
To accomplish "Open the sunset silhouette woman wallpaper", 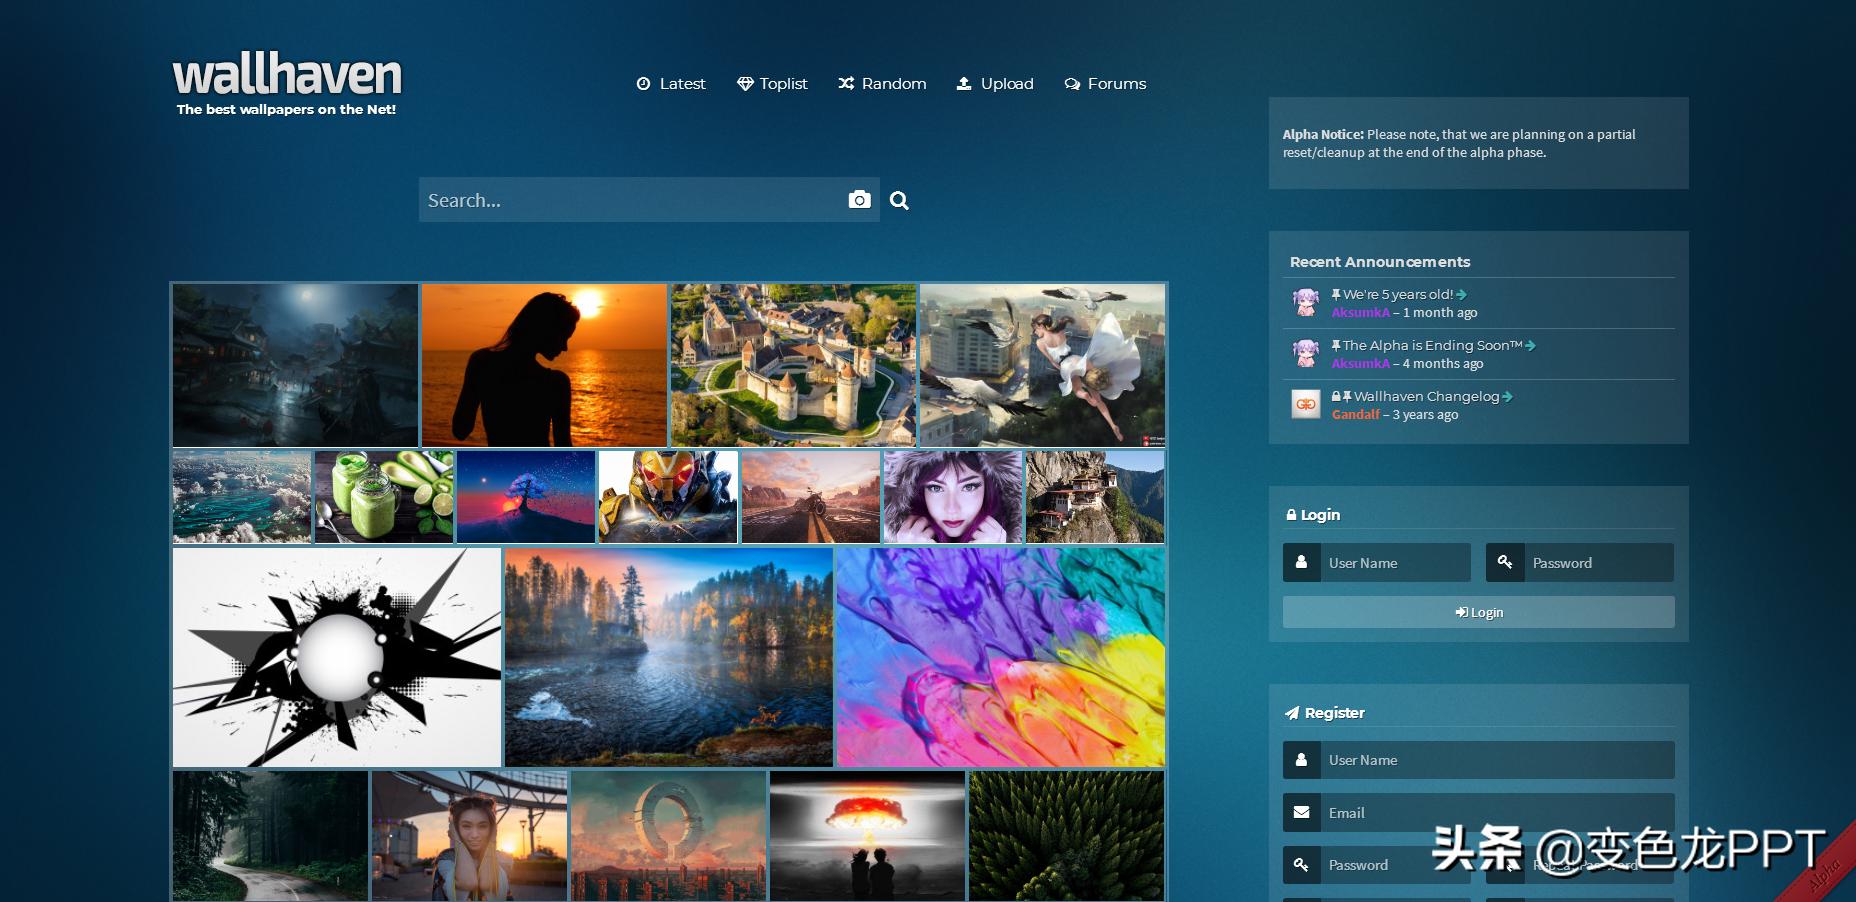I will 544,365.
